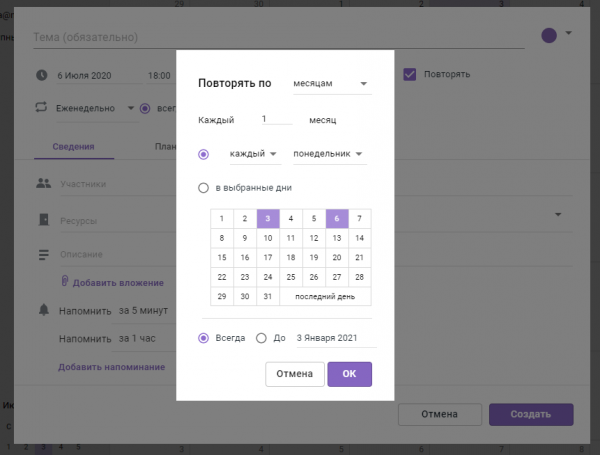Image resolution: width=600 pixels, height=455 pixels.
Task: Toggle the Повторять checkbox
Action: coord(410,74)
